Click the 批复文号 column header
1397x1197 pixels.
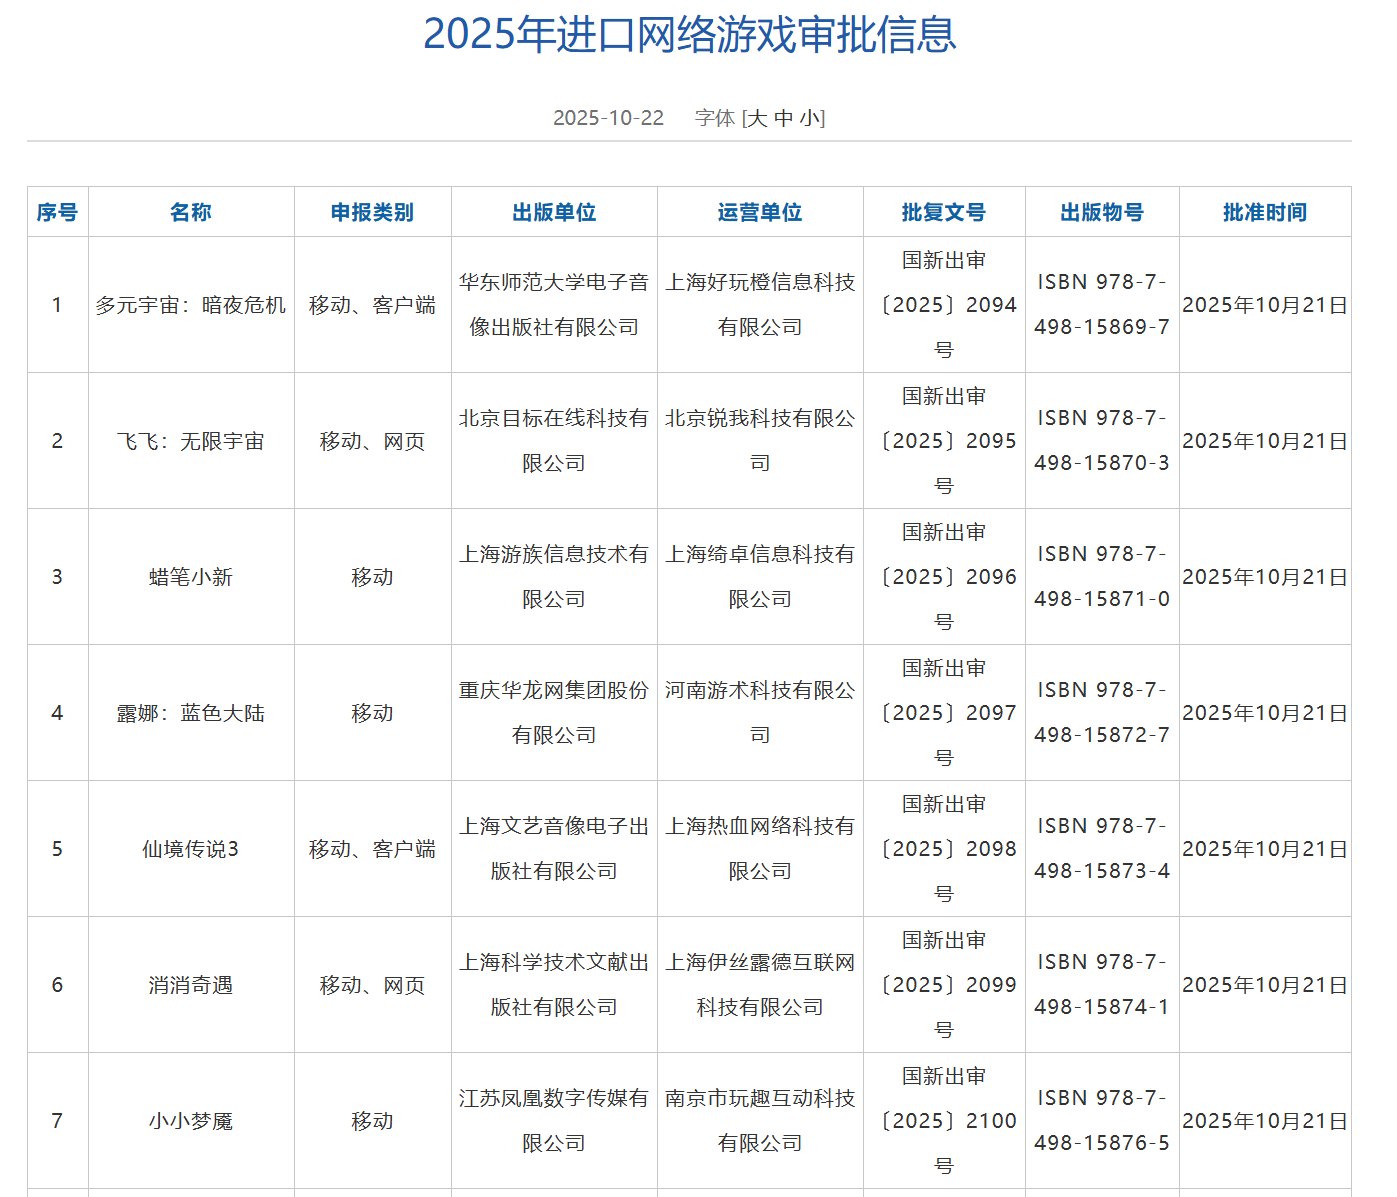point(944,212)
